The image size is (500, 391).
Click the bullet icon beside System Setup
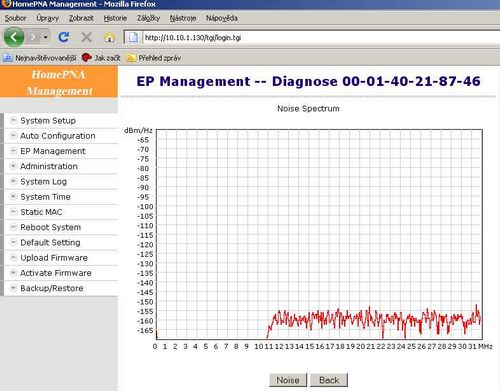[x=13, y=120]
